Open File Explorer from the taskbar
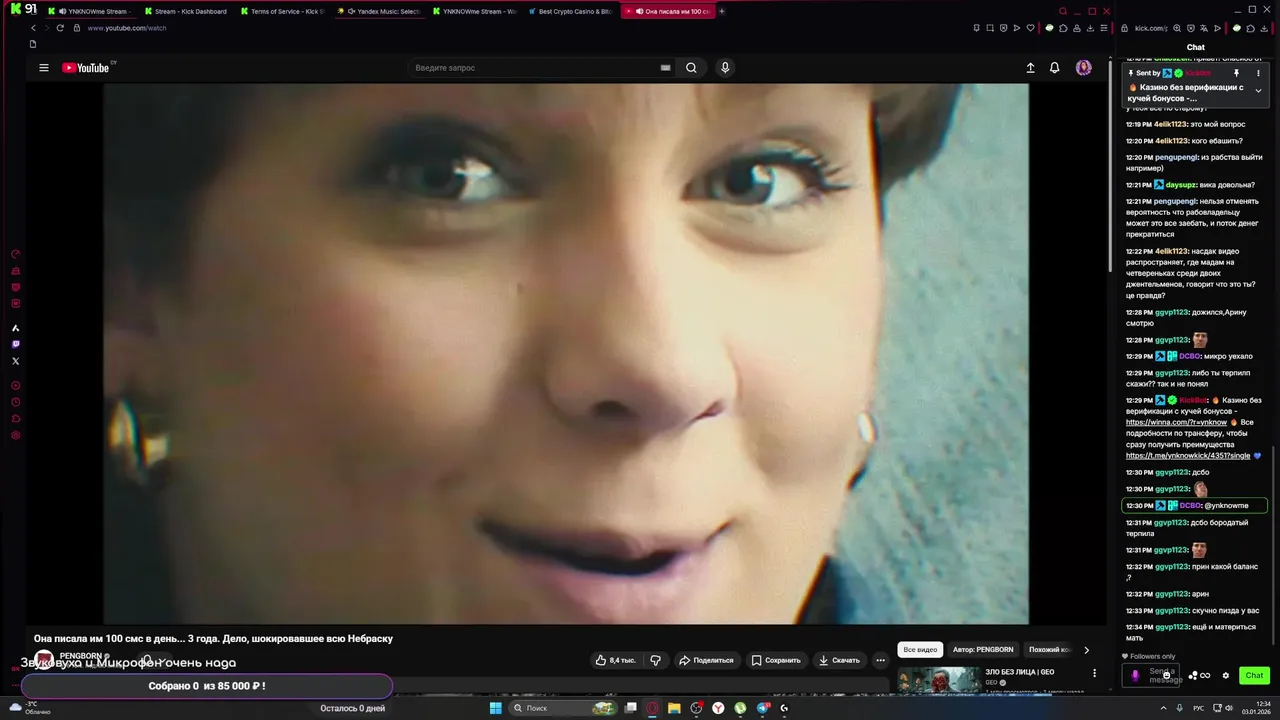 point(674,708)
